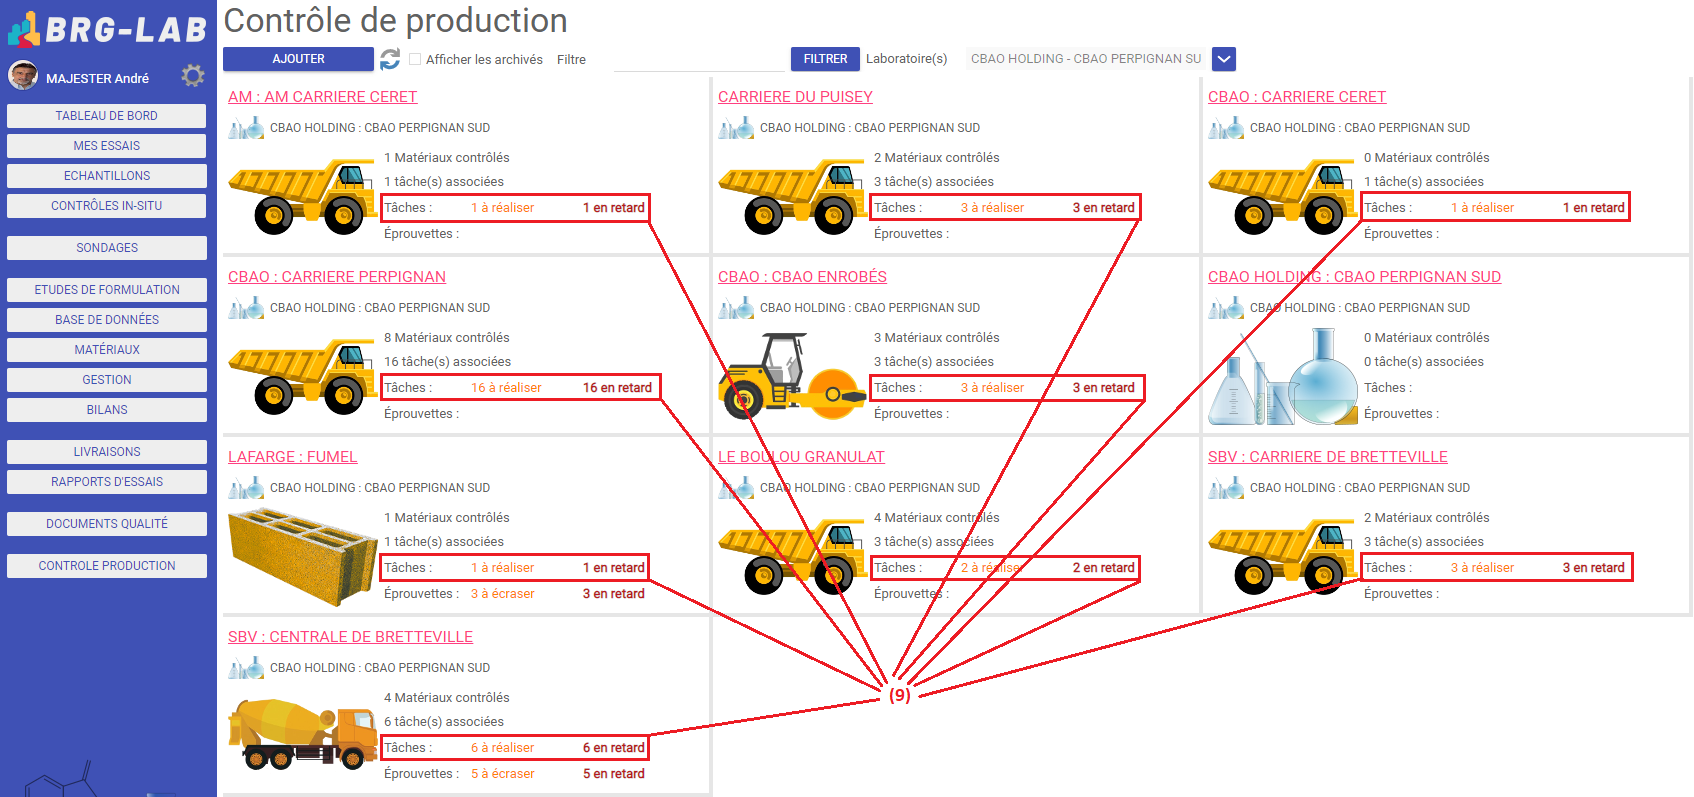Click the refresh arrows icon next to AJOUTER
Screen dimensions: 1694x797
pos(390,59)
